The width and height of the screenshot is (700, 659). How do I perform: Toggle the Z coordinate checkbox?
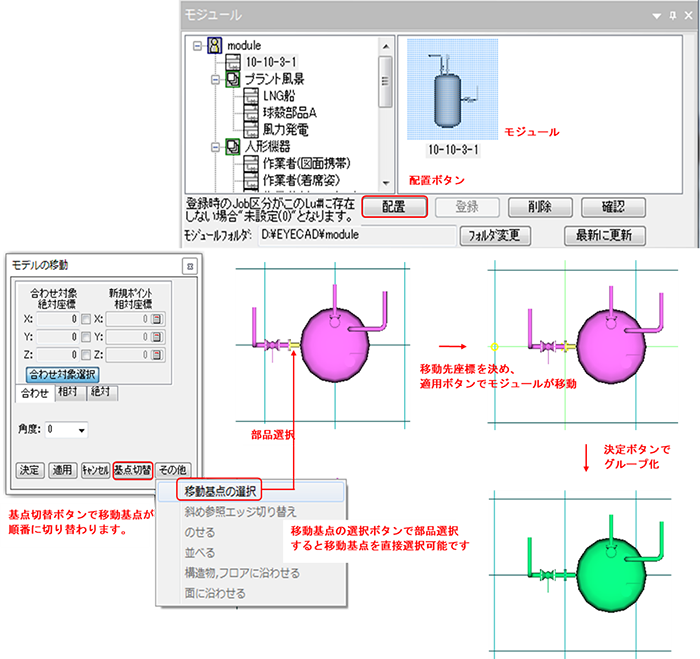(86, 355)
